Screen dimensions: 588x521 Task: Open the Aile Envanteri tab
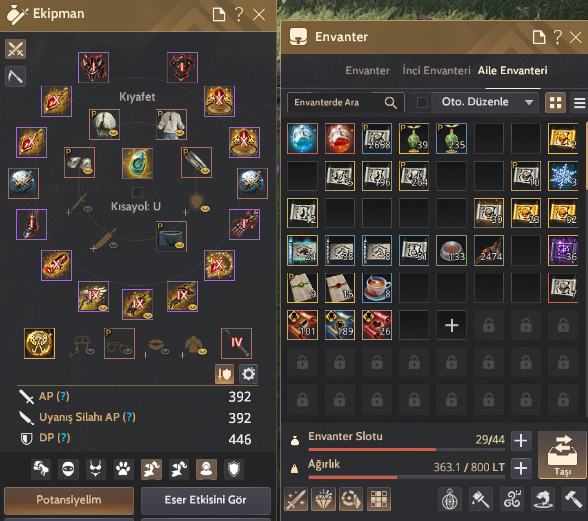tap(512, 71)
